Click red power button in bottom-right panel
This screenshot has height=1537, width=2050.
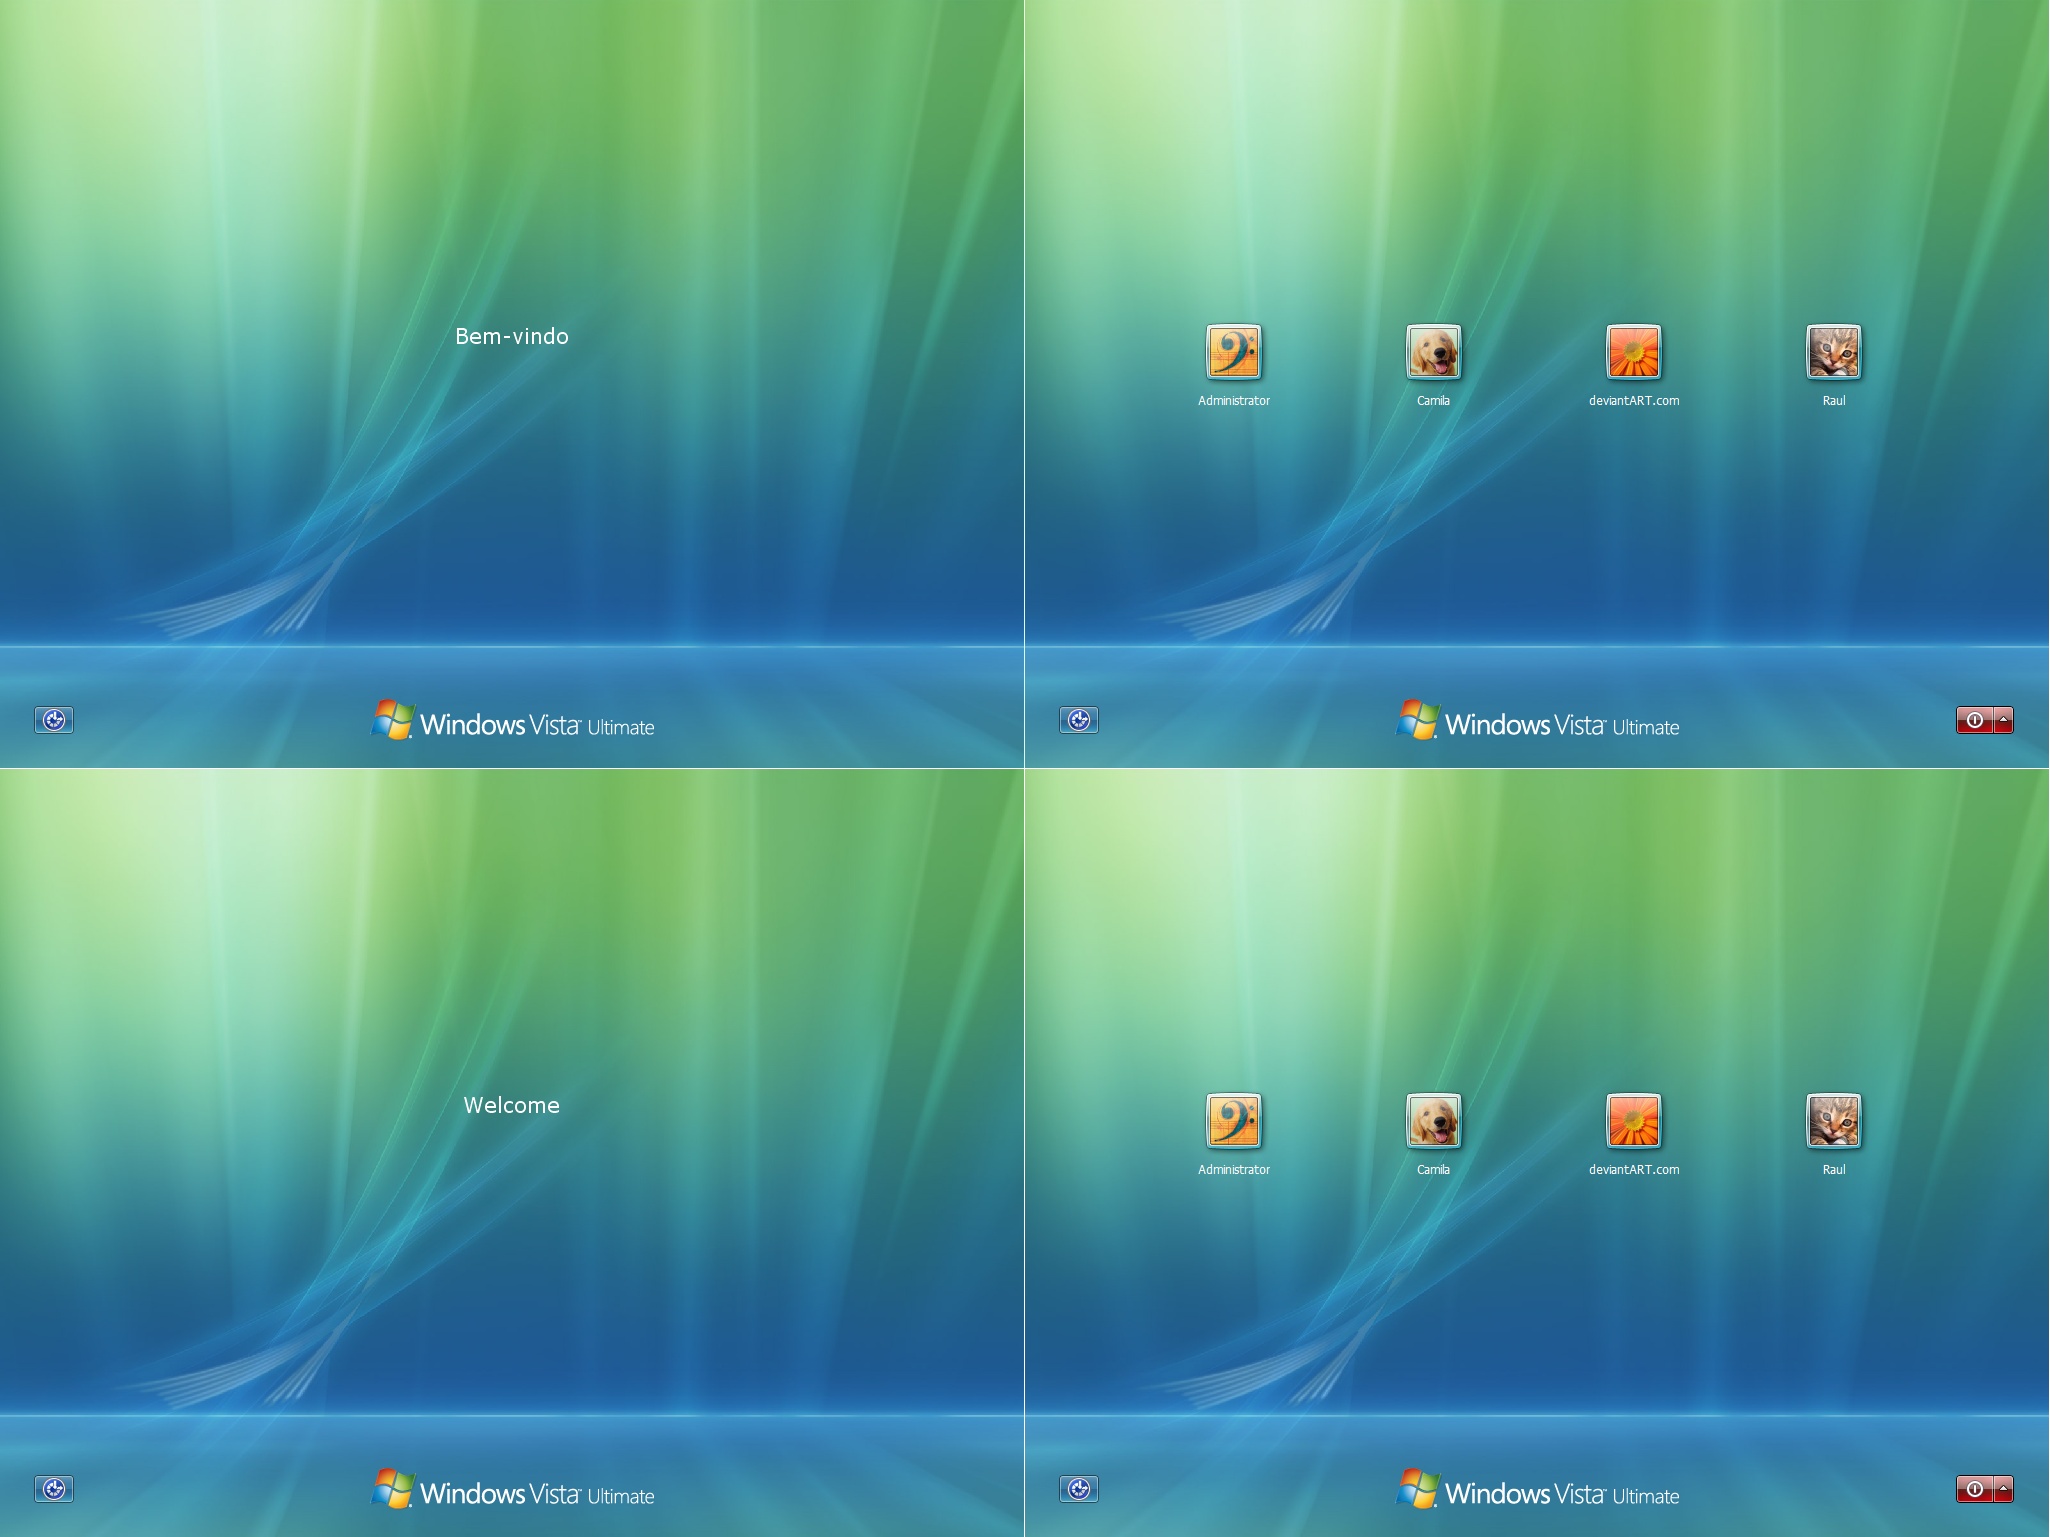(1974, 1489)
